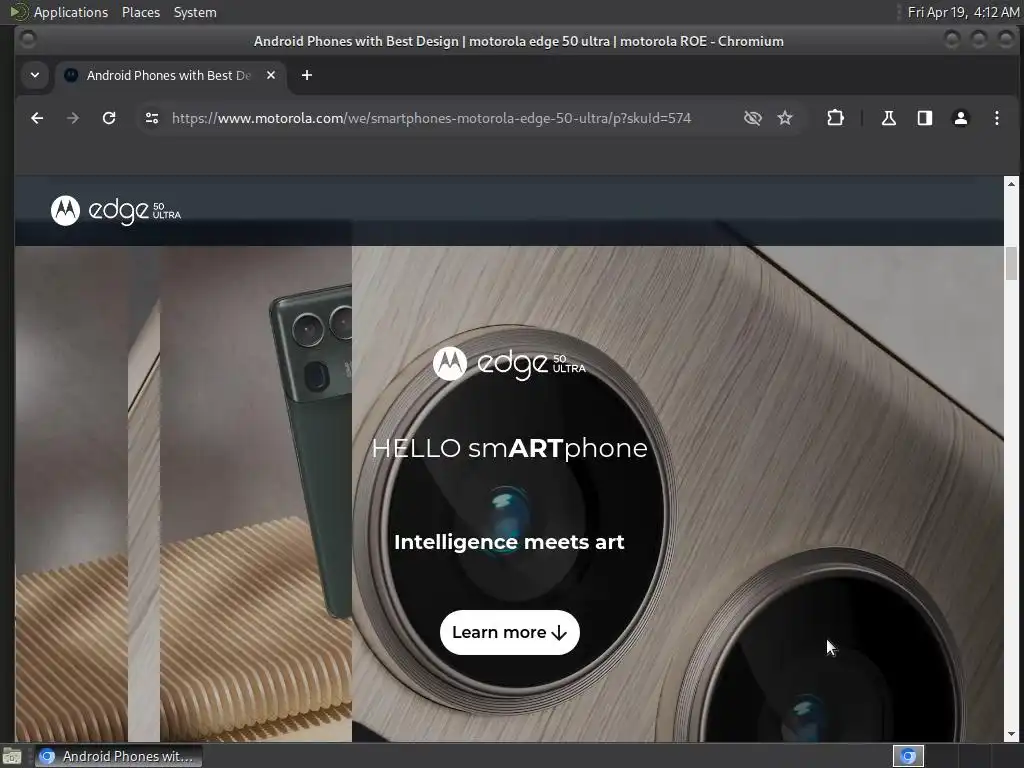View site information icon in address bar

[x=152, y=118]
